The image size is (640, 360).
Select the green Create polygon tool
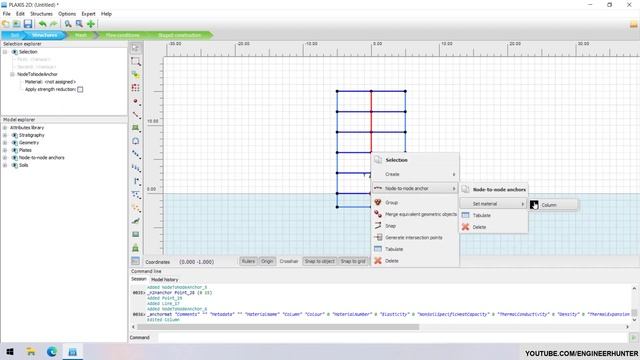coord(136,128)
